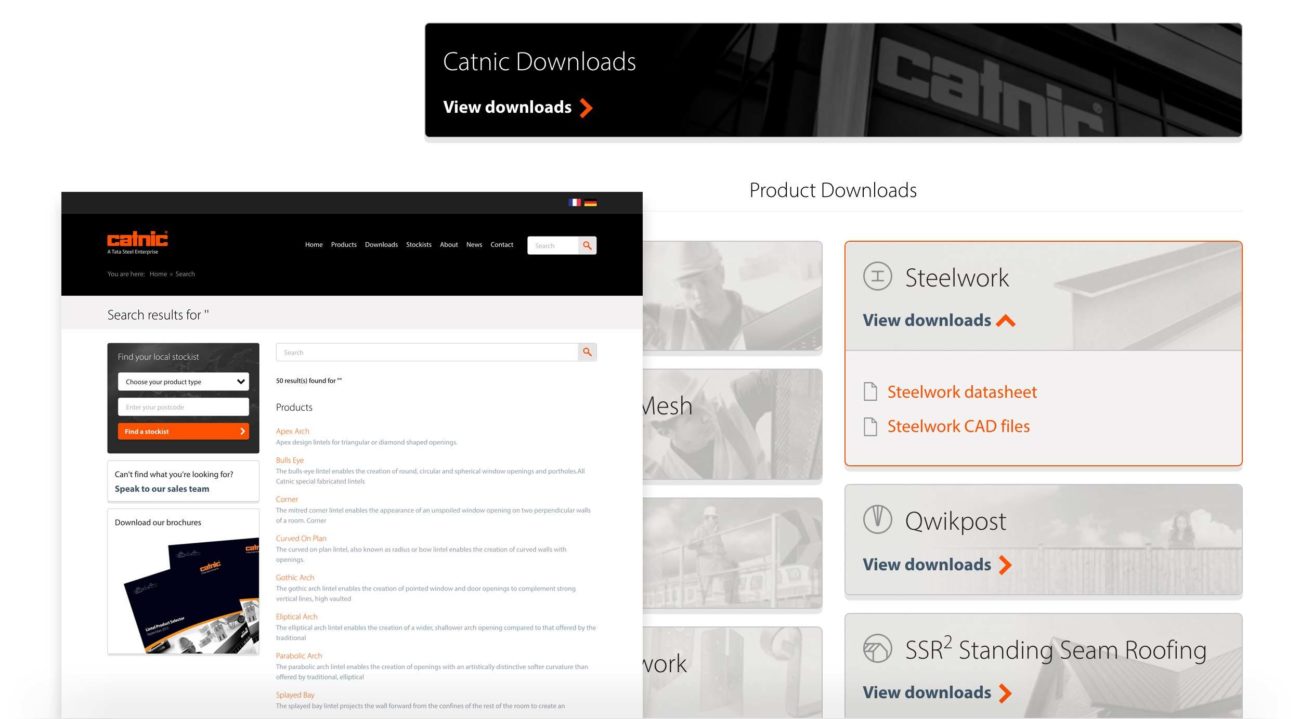
Task: Click the German flag language icon
Action: click(591, 203)
